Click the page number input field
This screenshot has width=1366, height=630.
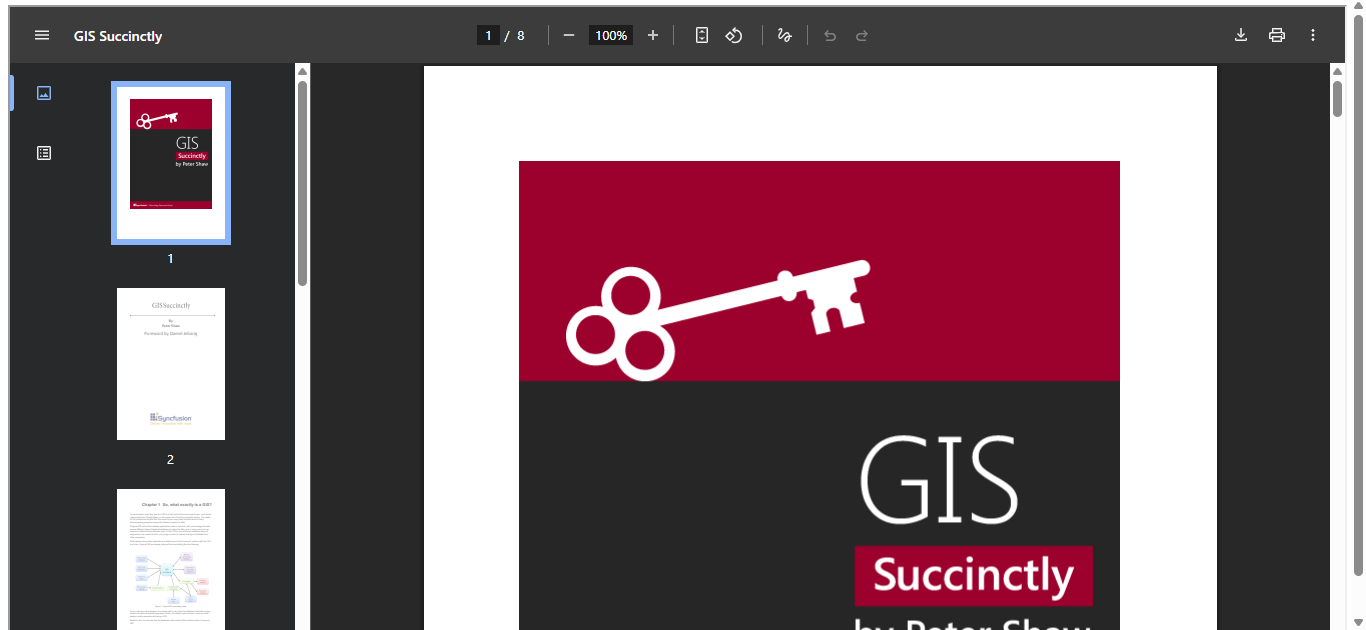488,35
